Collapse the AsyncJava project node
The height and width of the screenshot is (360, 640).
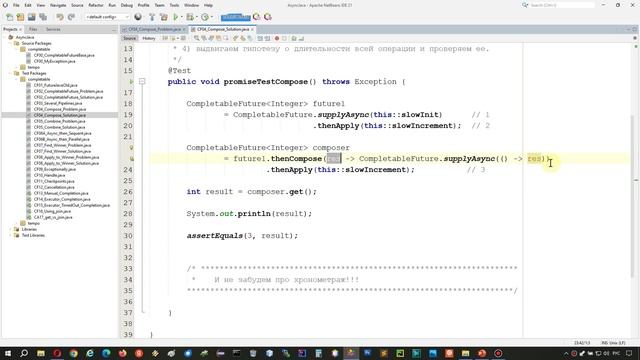(x=5, y=37)
